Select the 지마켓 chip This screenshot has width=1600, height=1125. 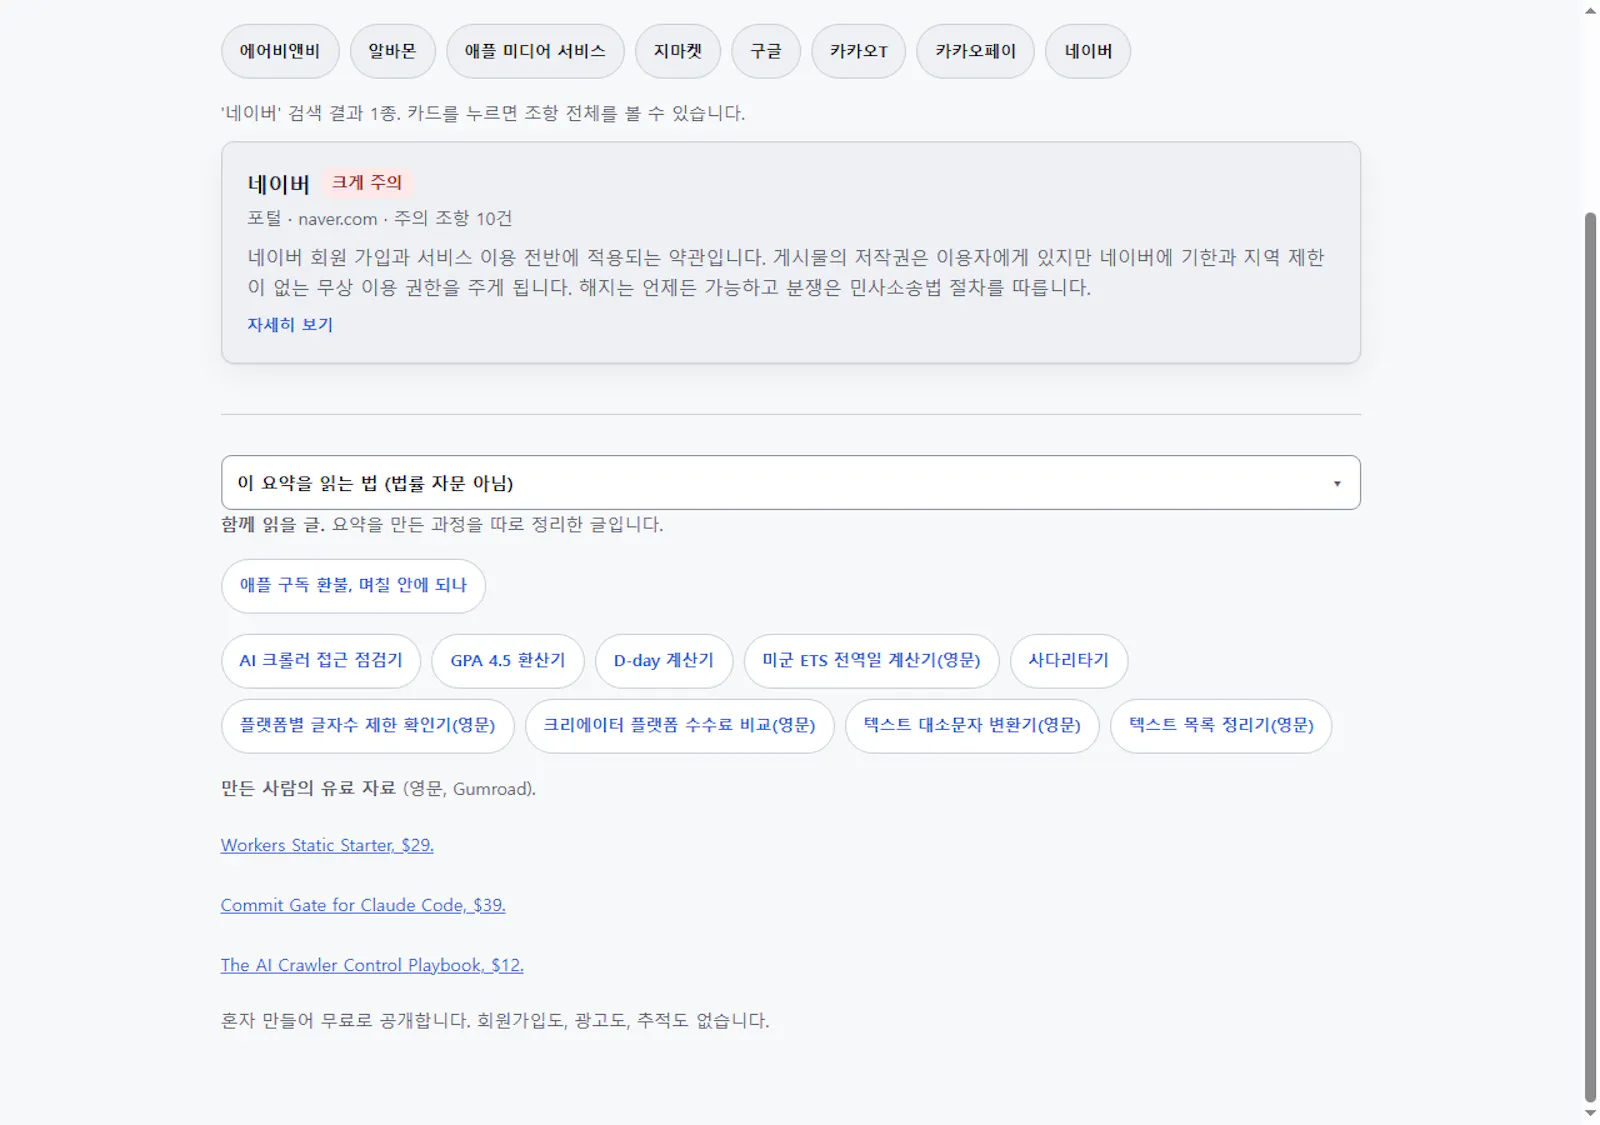click(678, 51)
